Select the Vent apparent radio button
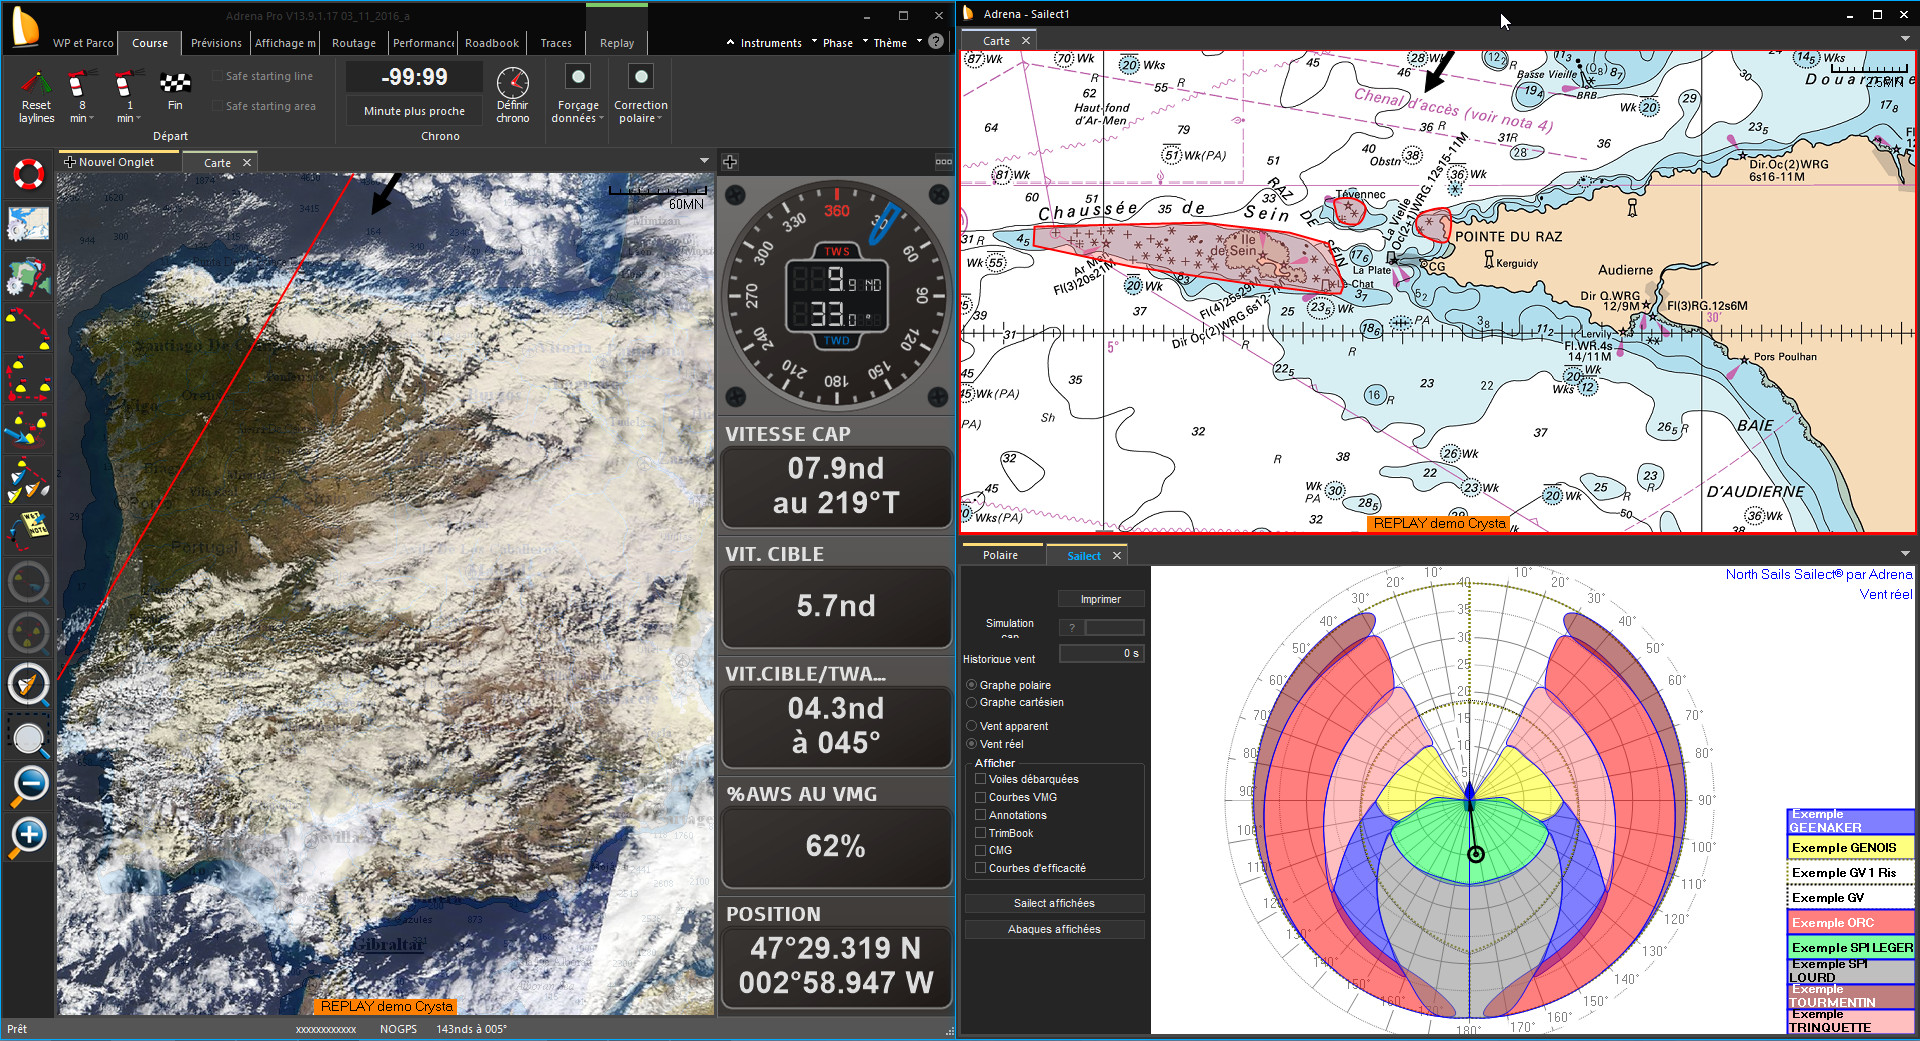 pyautogui.click(x=971, y=726)
